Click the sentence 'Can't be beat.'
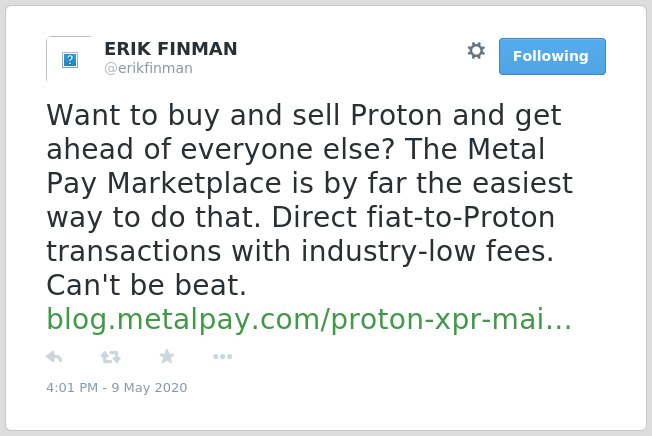The height and width of the screenshot is (436, 652). pos(146,285)
